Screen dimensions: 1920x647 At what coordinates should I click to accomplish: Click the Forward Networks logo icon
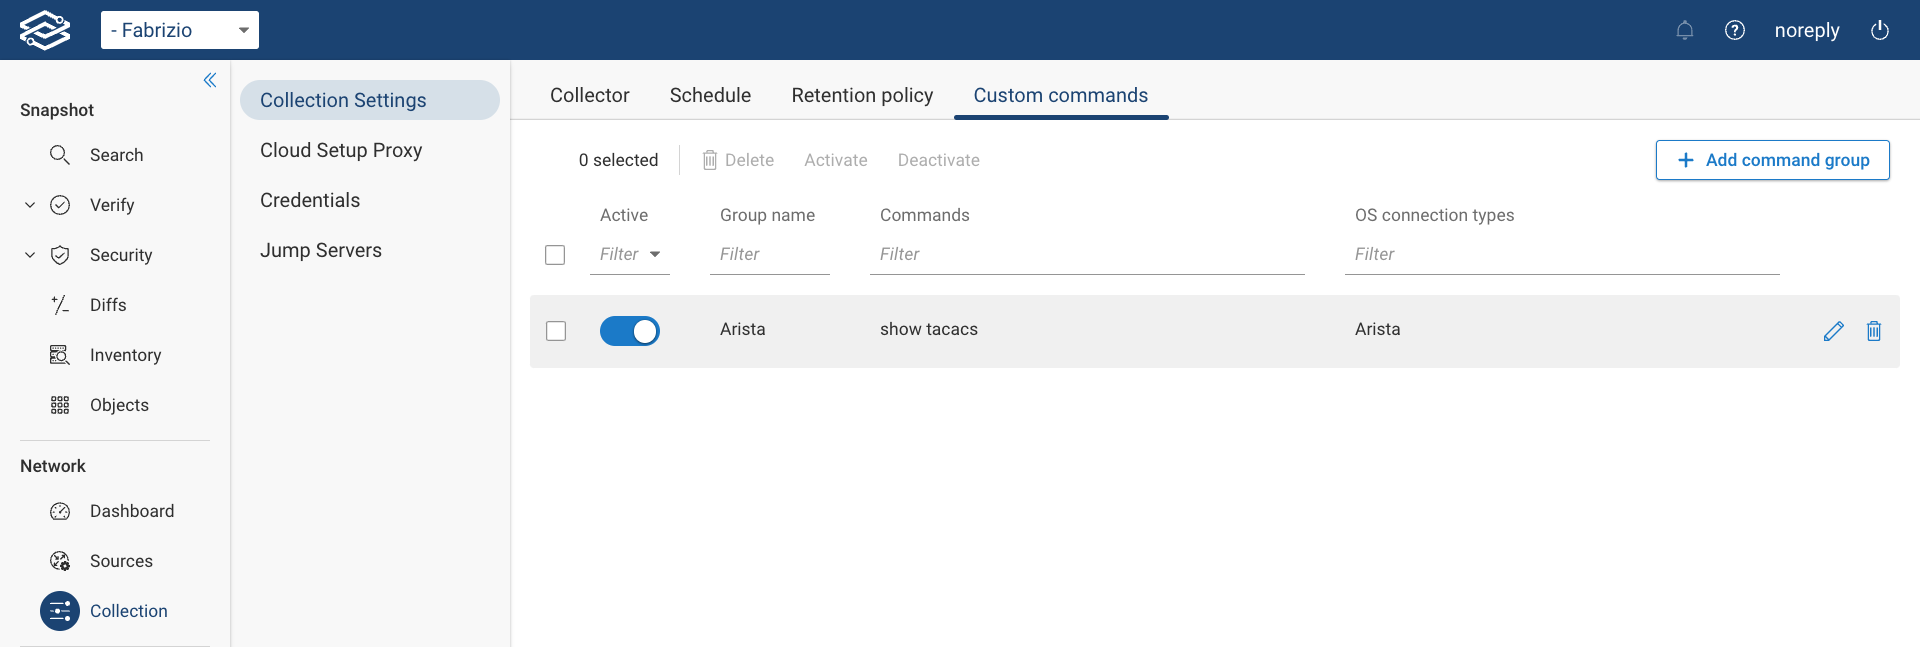[x=45, y=30]
